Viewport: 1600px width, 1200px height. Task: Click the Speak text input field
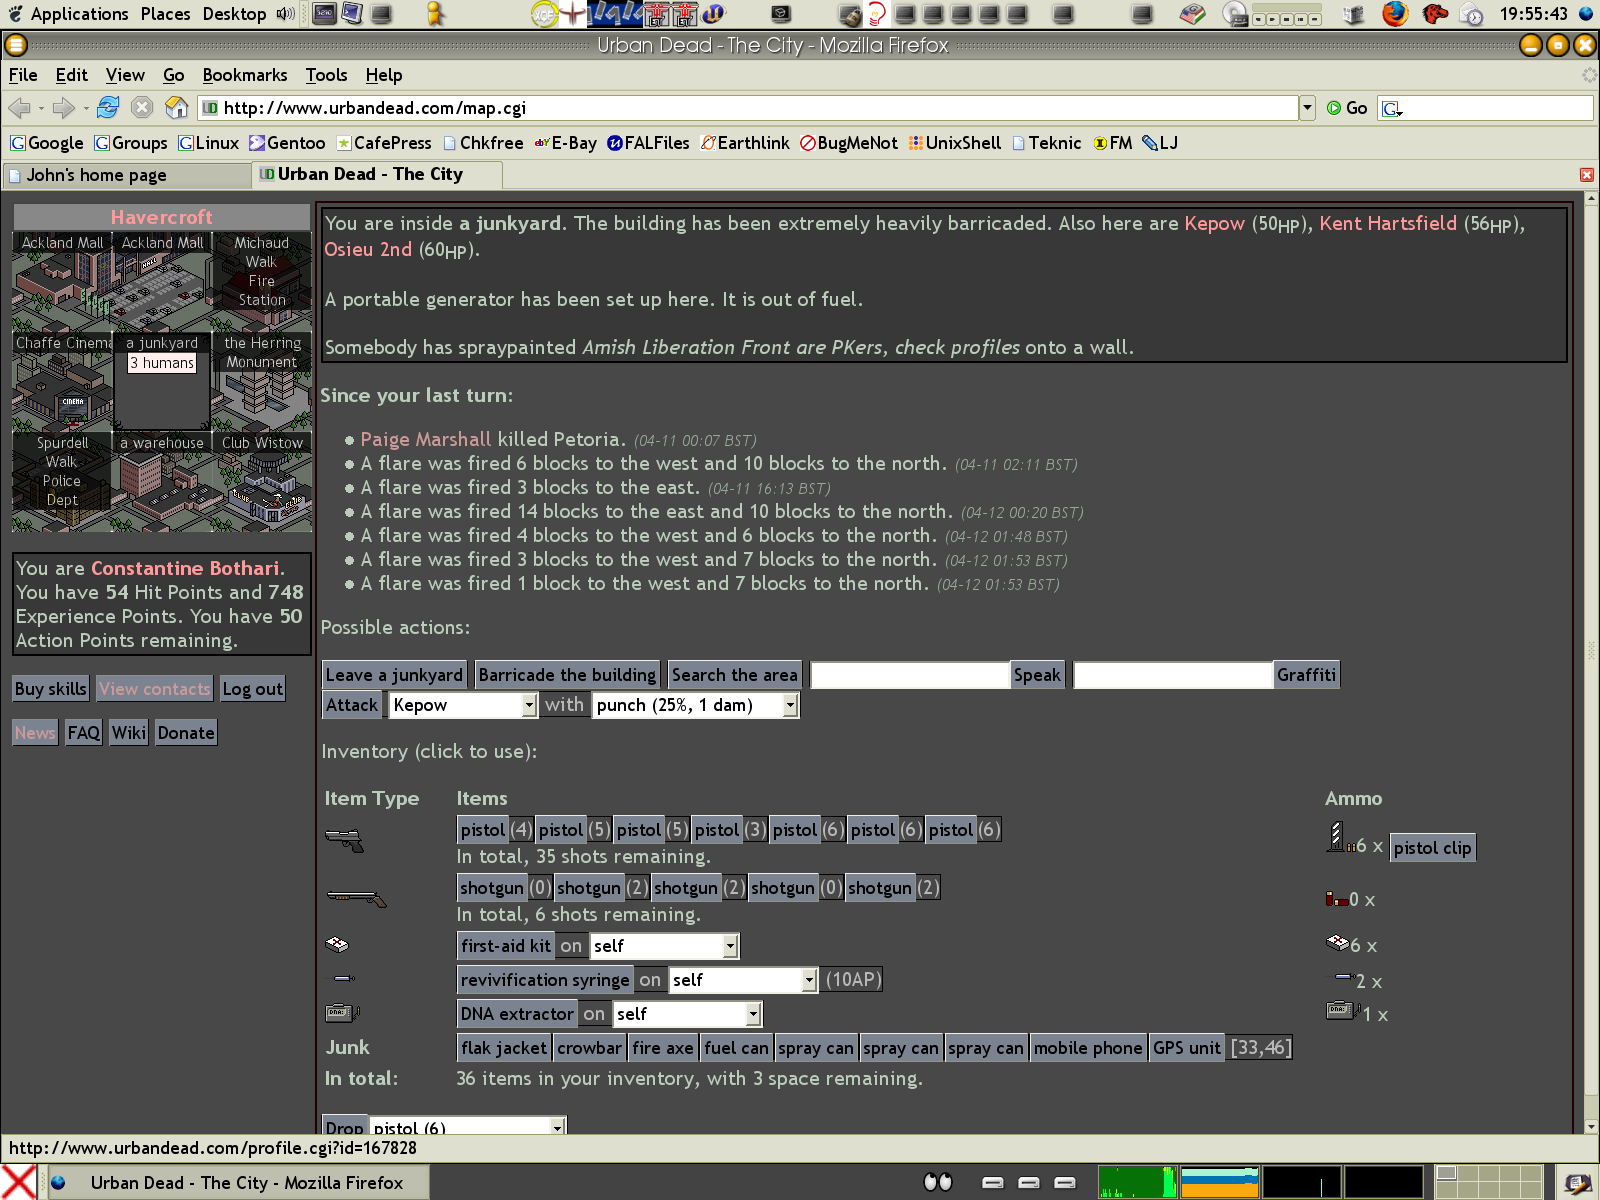click(x=910, y=675)
